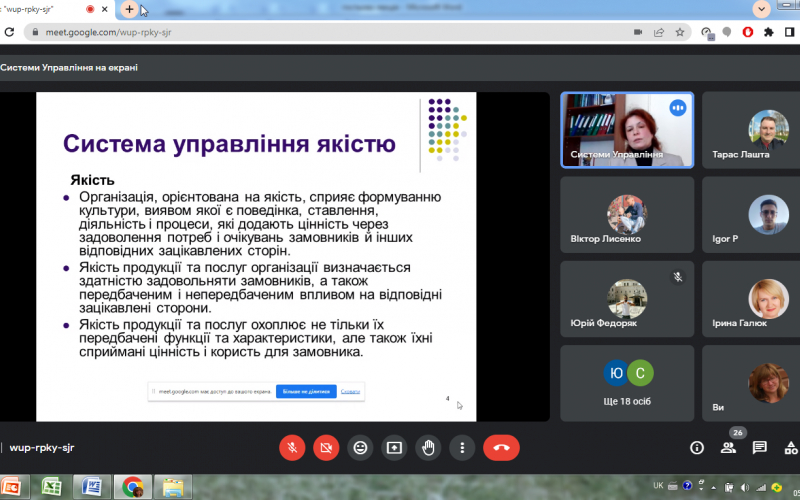The height and width of the screenshot is (500, 800).
Task: Click the Сховати link in sharing notice
Action: tap(350, 391)
